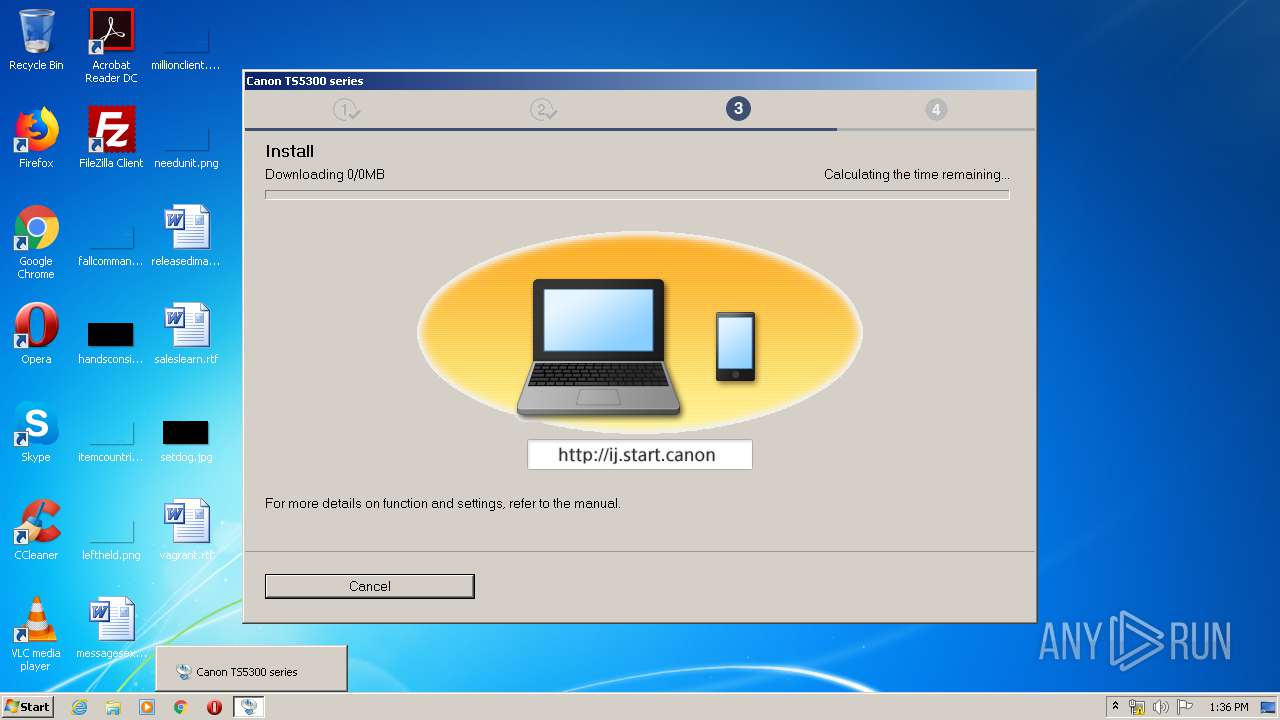Select Acrobat Reader DC desktop icon

click(111, 46)
